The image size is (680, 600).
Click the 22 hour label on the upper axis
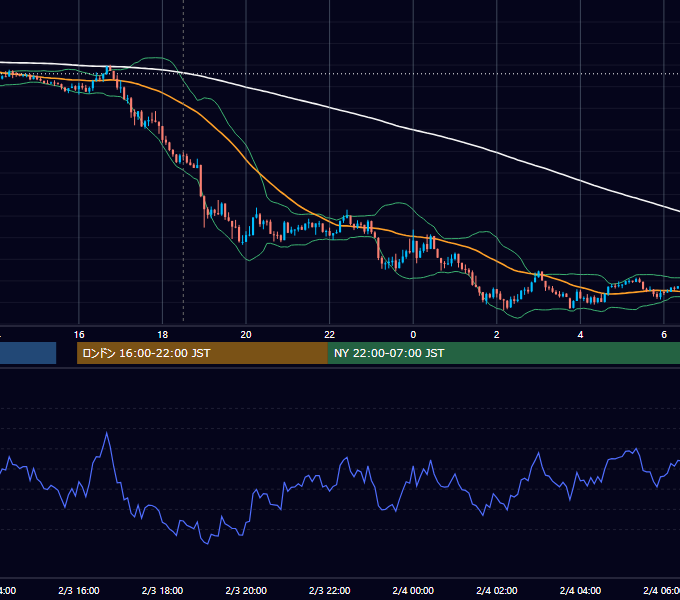(330, 335)
